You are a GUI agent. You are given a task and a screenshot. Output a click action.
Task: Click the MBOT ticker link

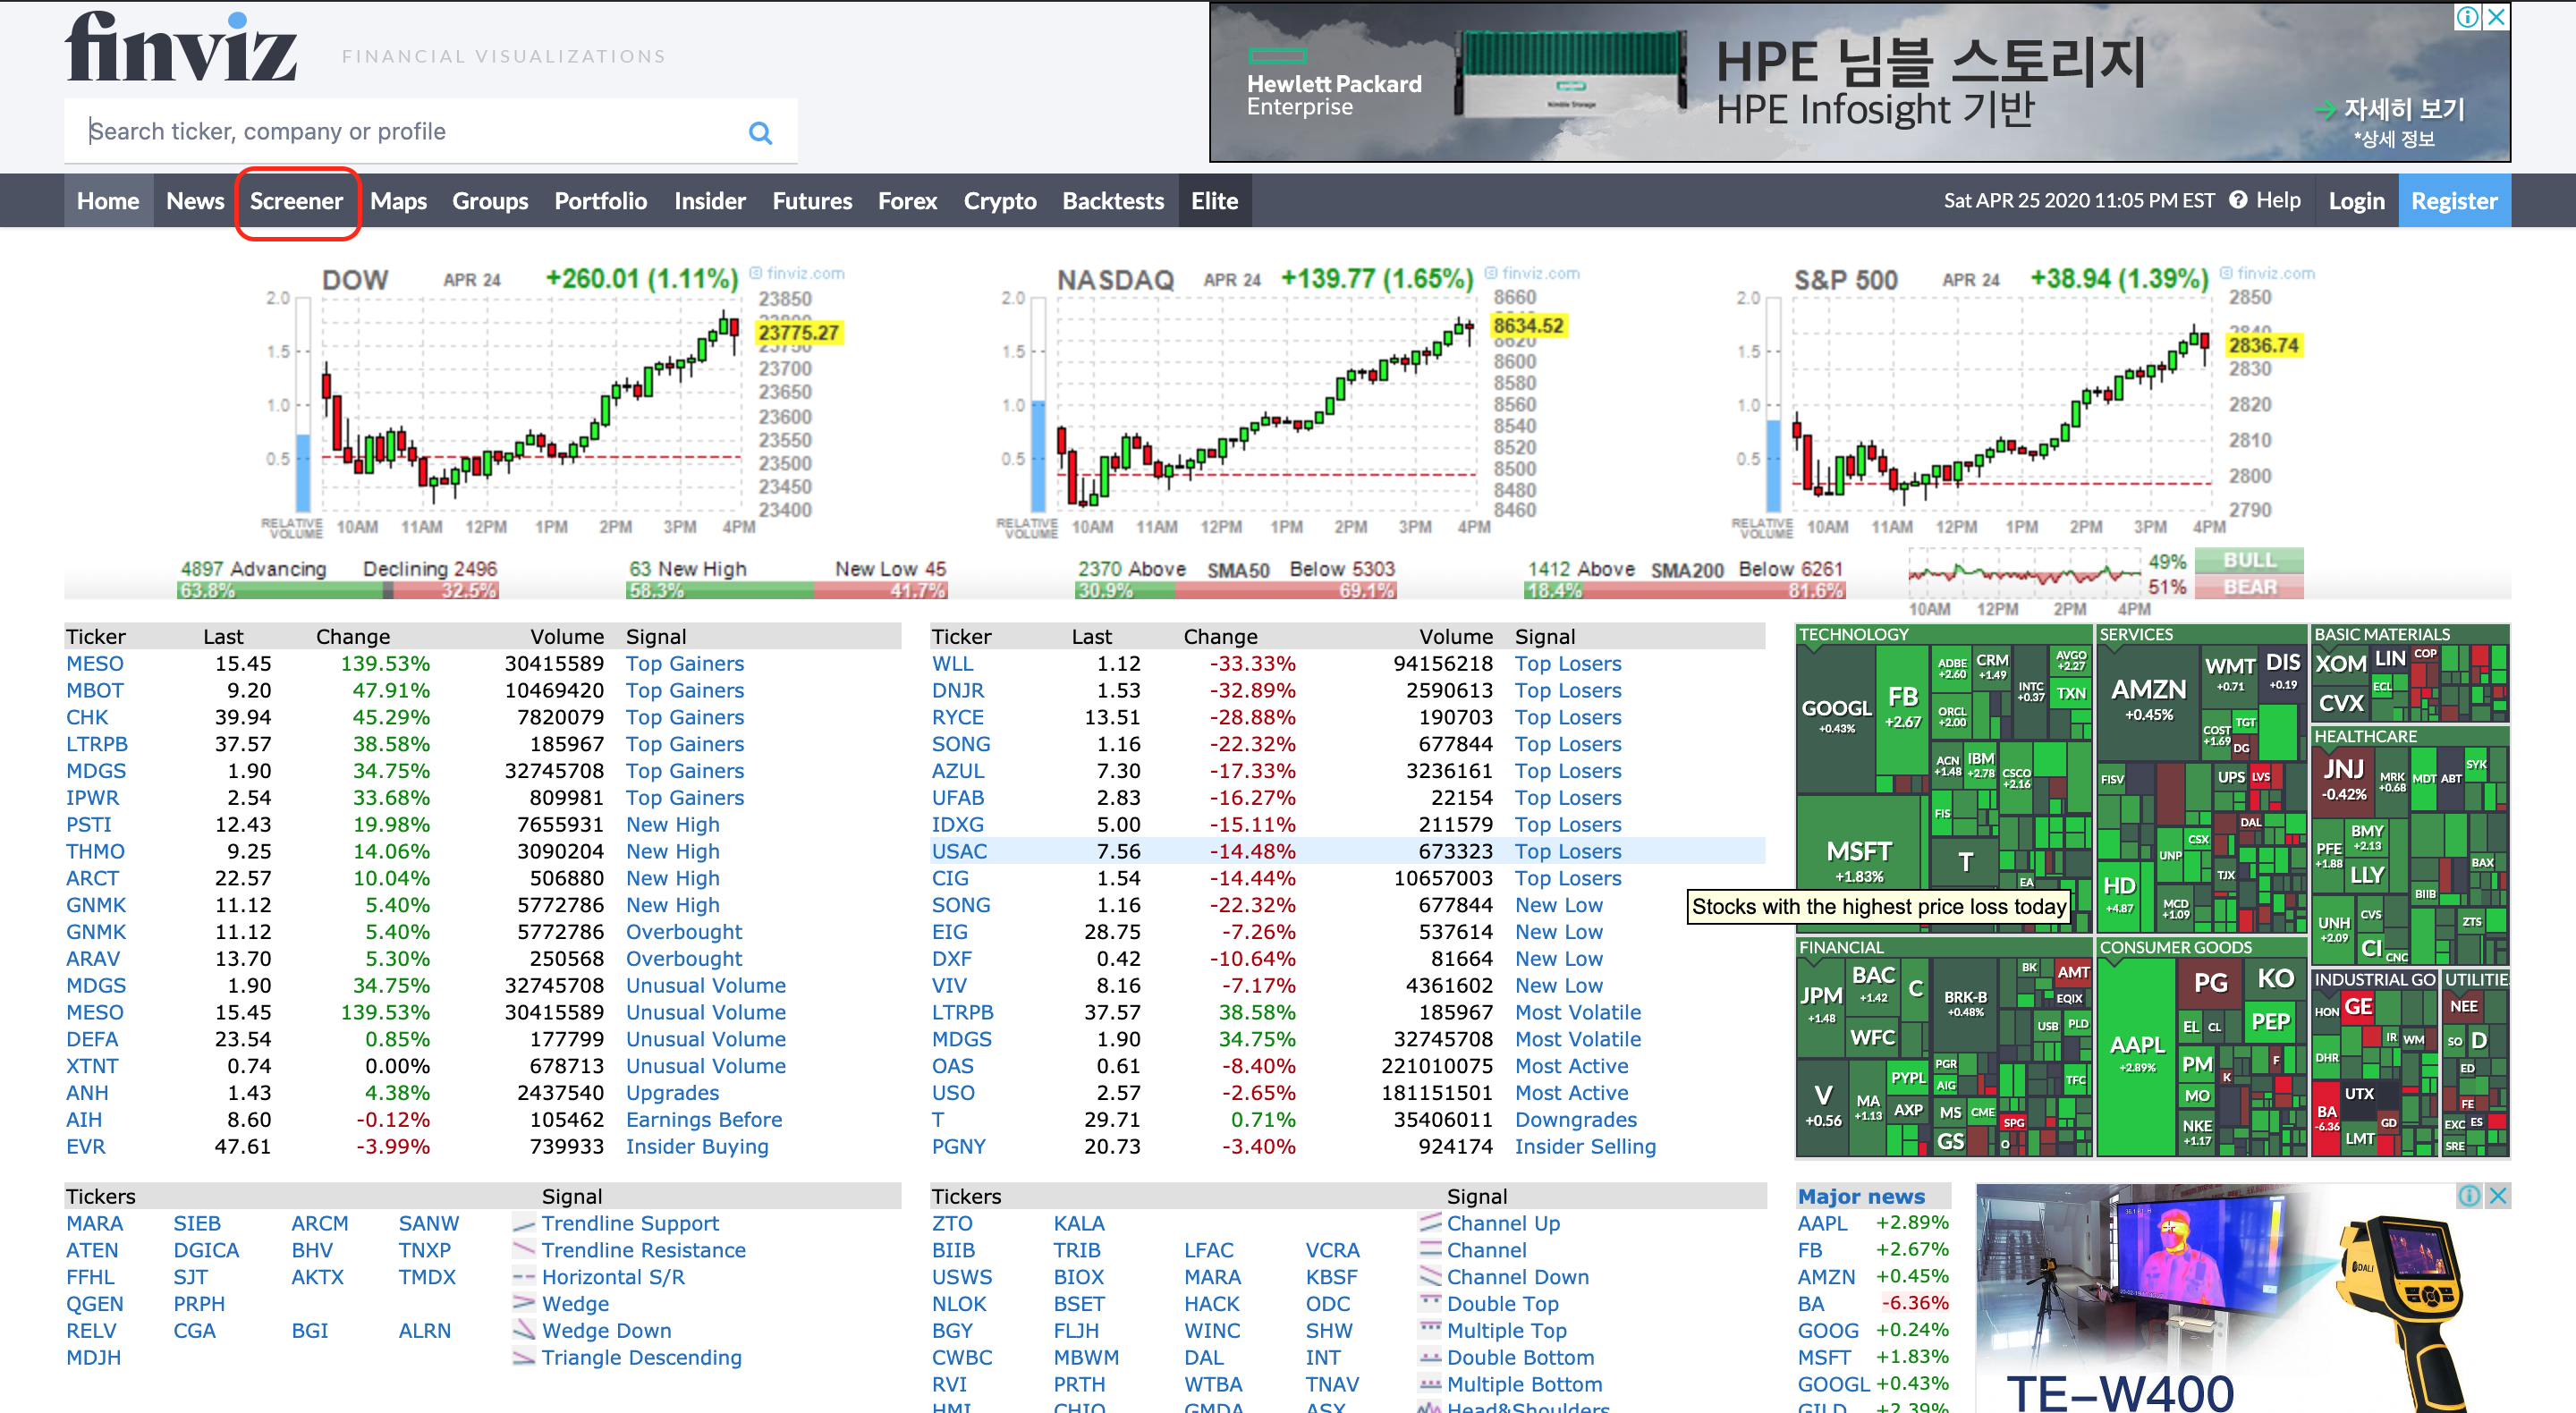tap(95, 690)
